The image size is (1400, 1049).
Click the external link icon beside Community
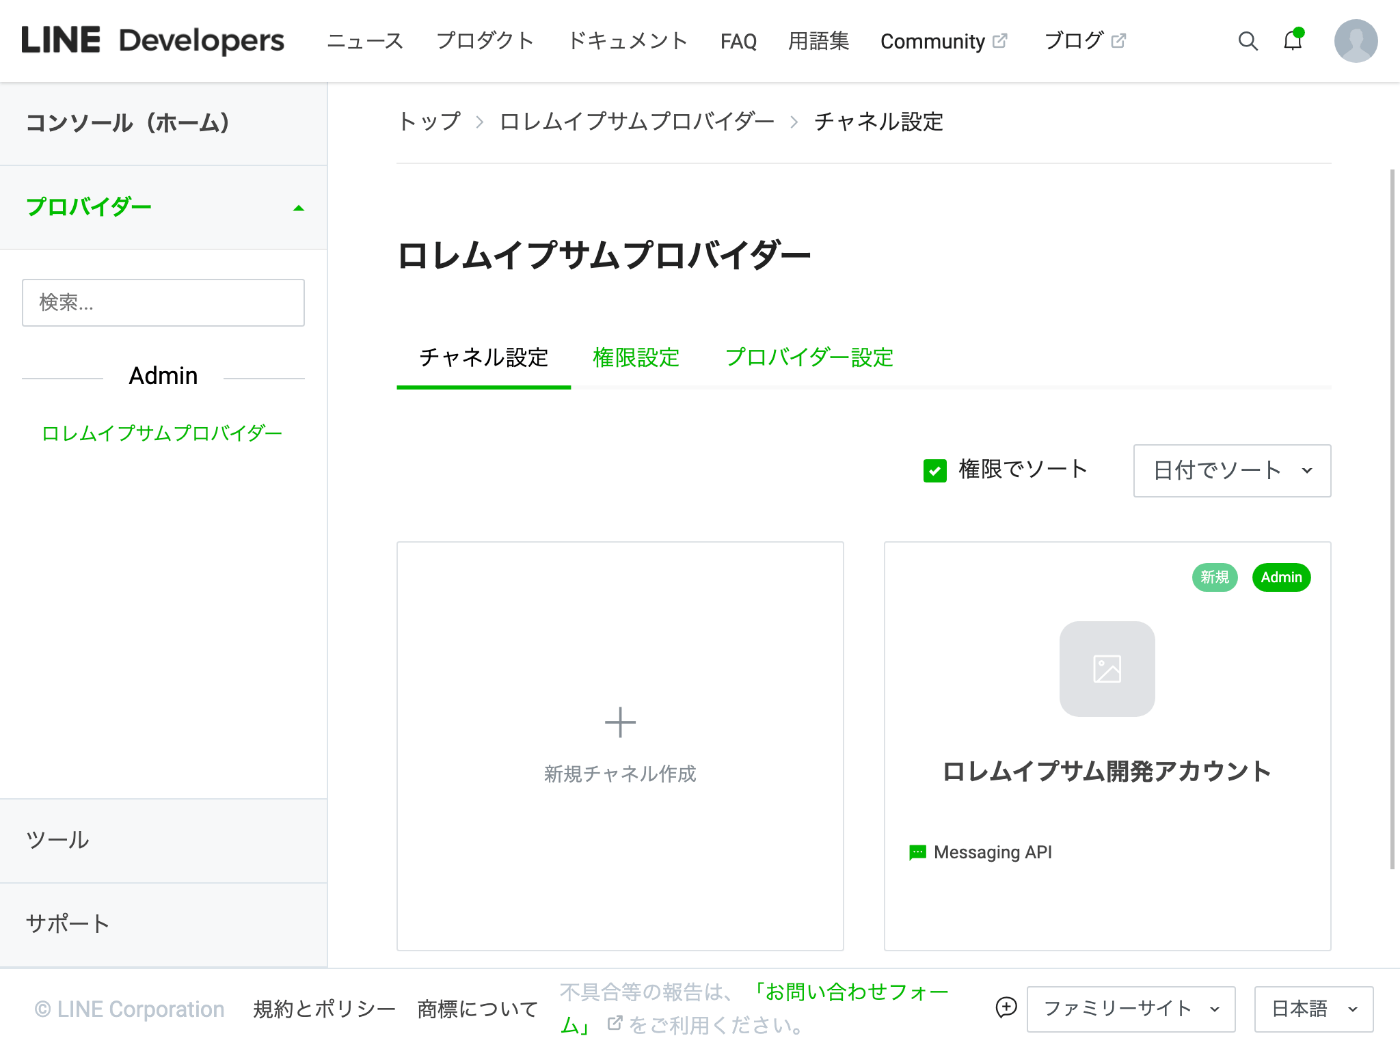1000,41
